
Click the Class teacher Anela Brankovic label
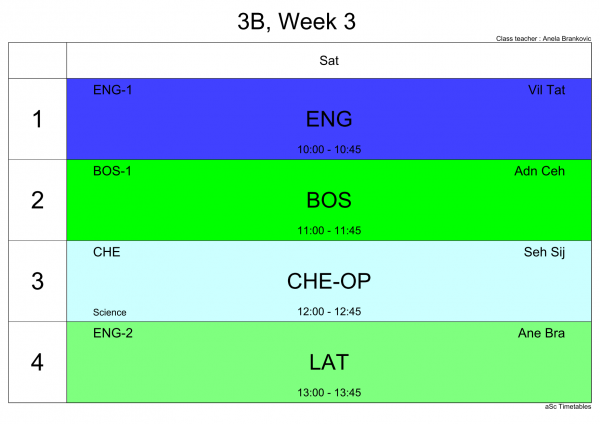pos(543,38)
